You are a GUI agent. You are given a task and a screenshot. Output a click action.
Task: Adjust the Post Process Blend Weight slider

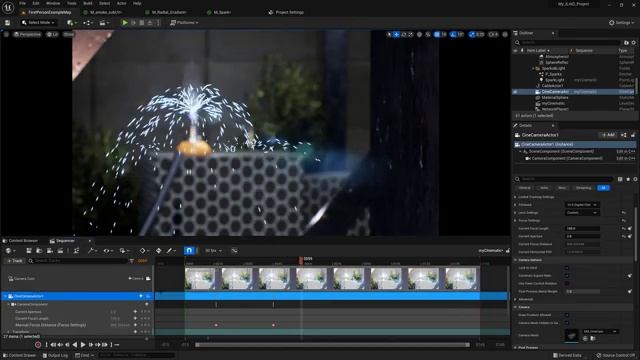click(582, 291)
